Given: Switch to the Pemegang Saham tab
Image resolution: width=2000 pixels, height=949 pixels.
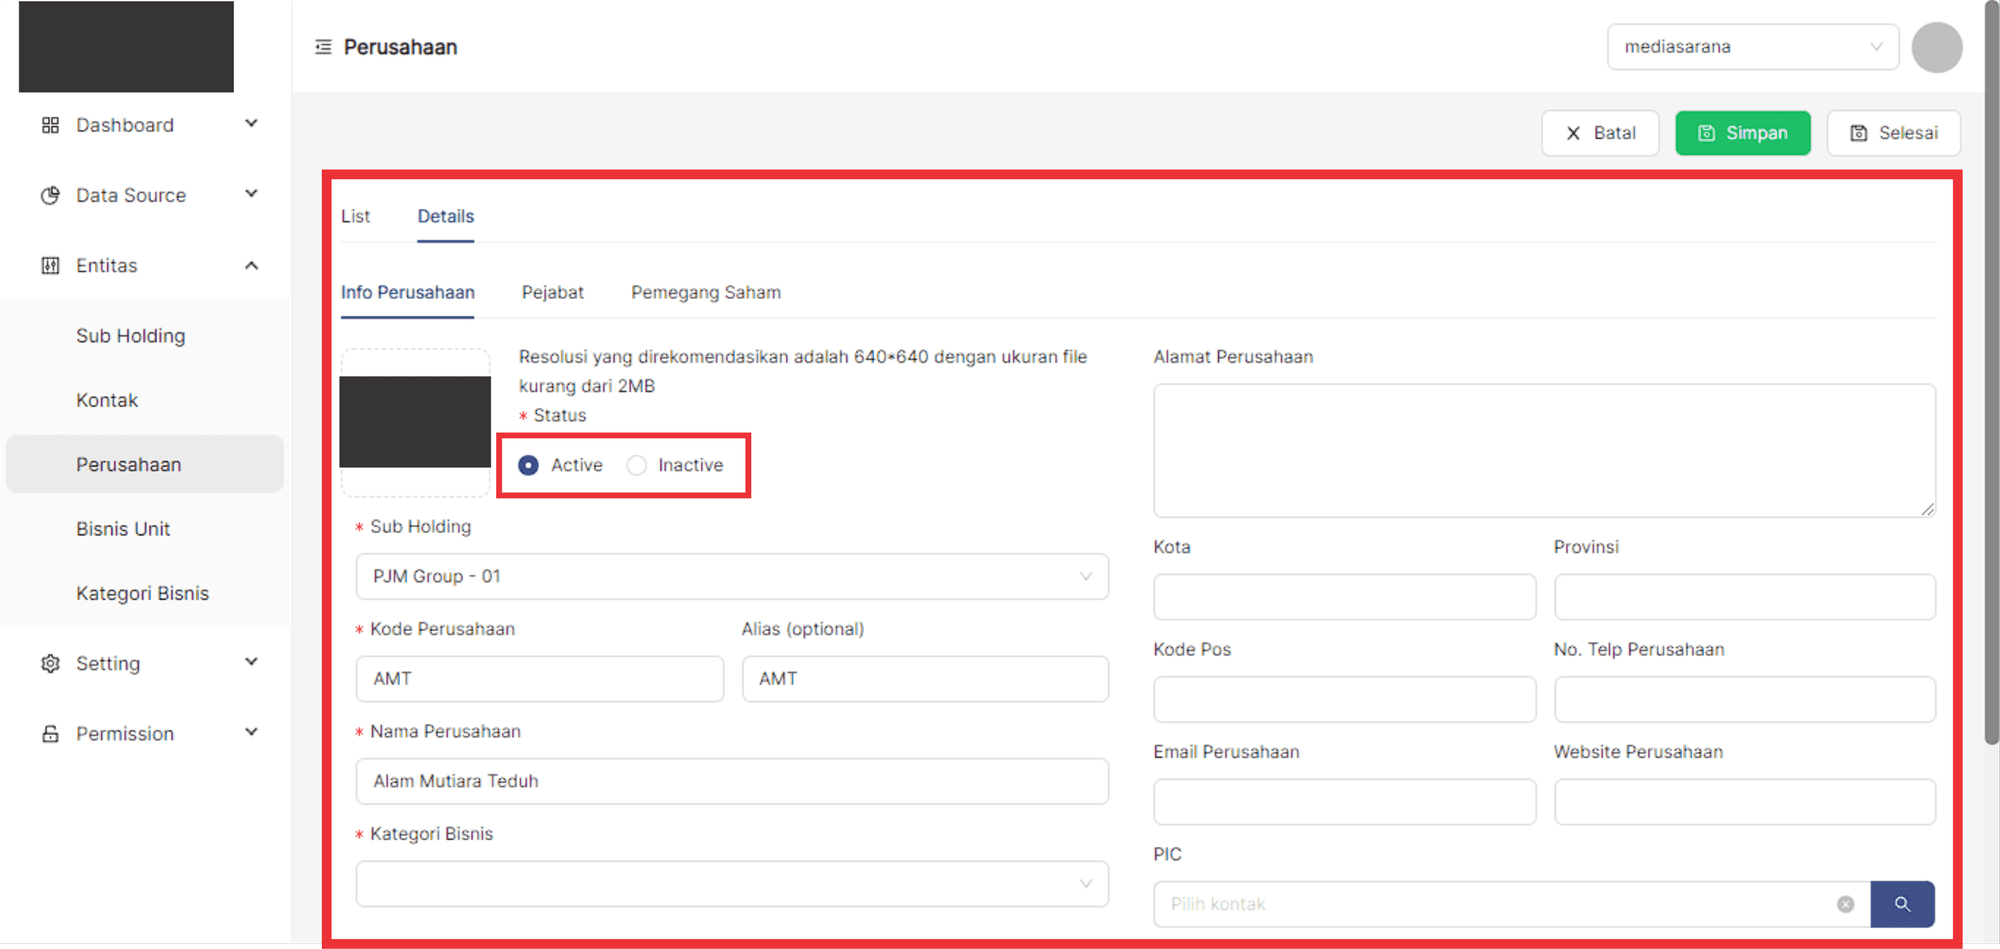Looking at the screenshot, I should [x=706, y=292].
